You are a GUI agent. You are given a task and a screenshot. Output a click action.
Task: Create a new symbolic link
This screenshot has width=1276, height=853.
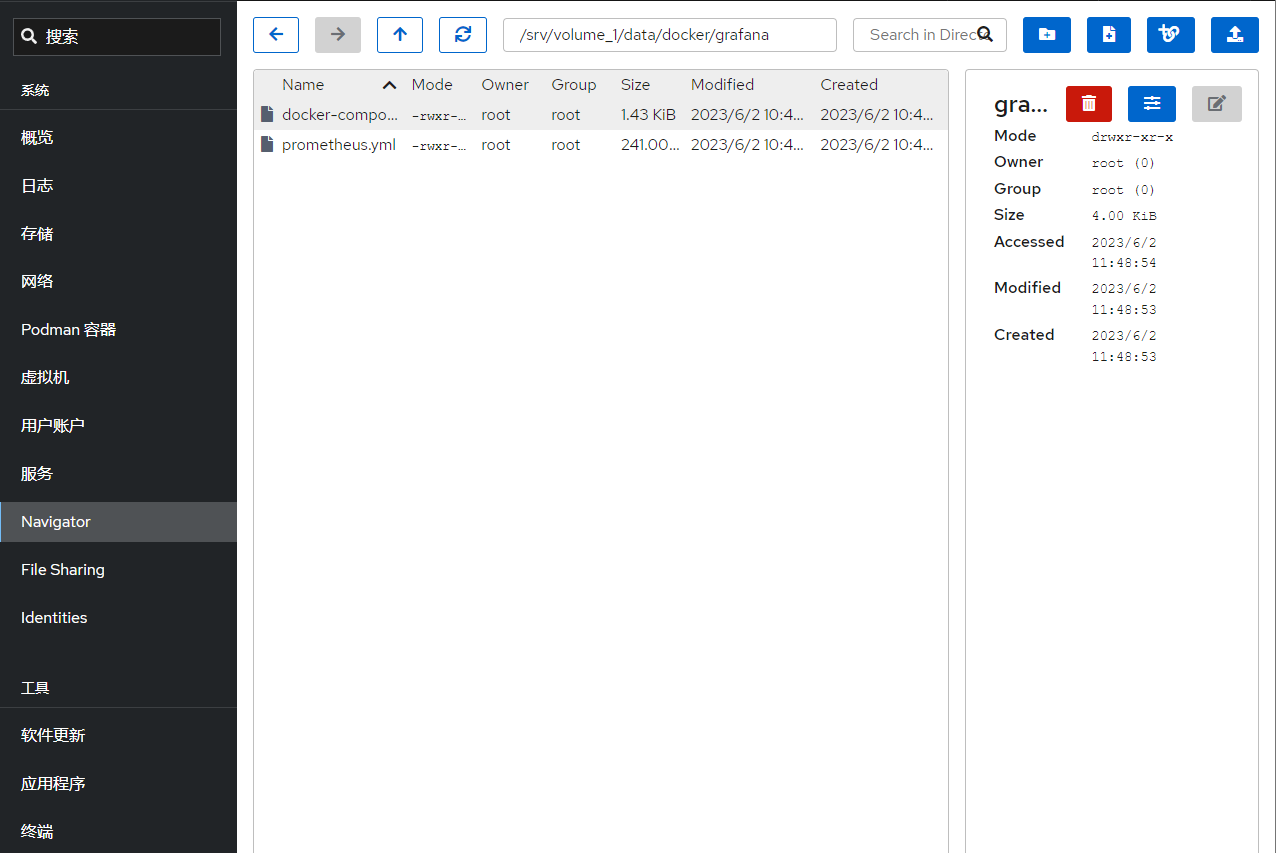coord(1170,35)
